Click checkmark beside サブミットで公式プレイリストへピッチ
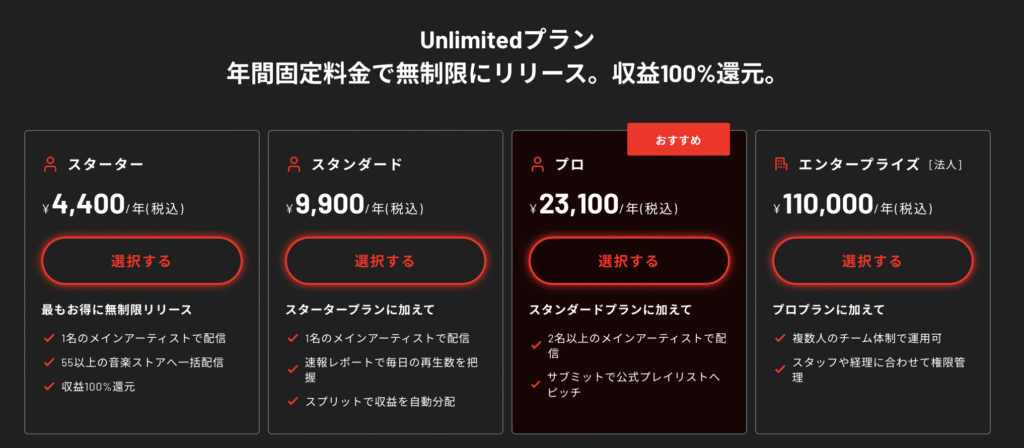Screen dimensions: 1024x448 pos(536,385)
